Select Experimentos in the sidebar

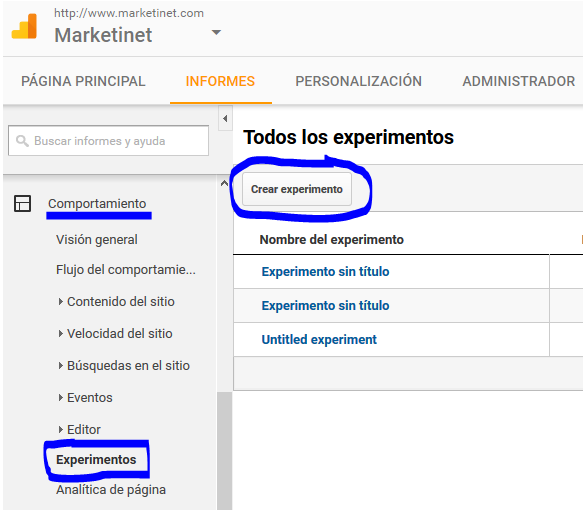pyautogui.click(x=96, y=460)
